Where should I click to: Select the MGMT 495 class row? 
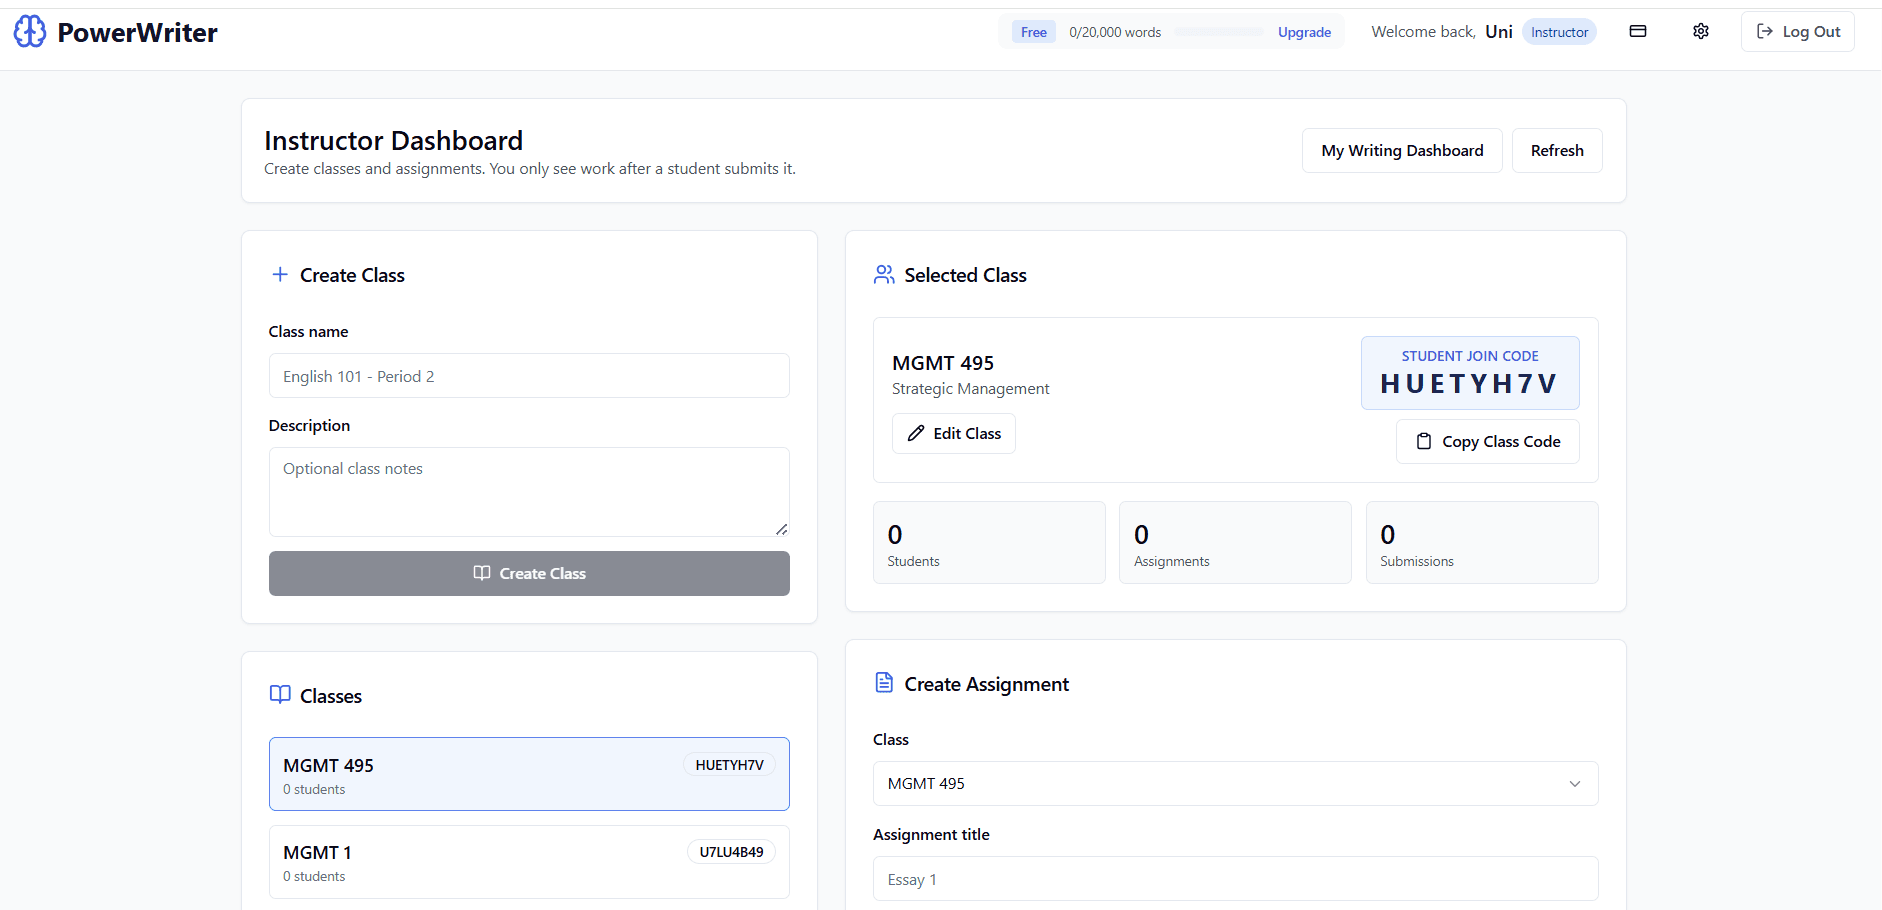coord(529,774)
